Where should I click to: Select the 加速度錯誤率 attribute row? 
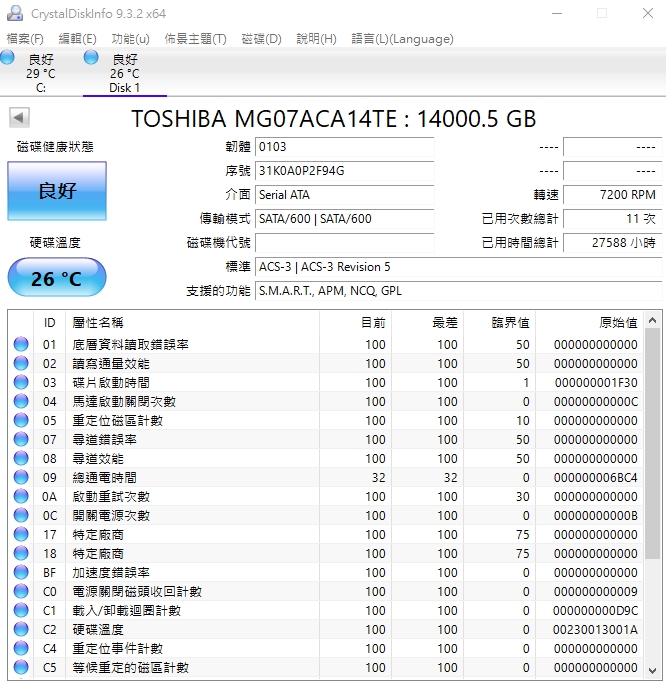tap(326, 572)
